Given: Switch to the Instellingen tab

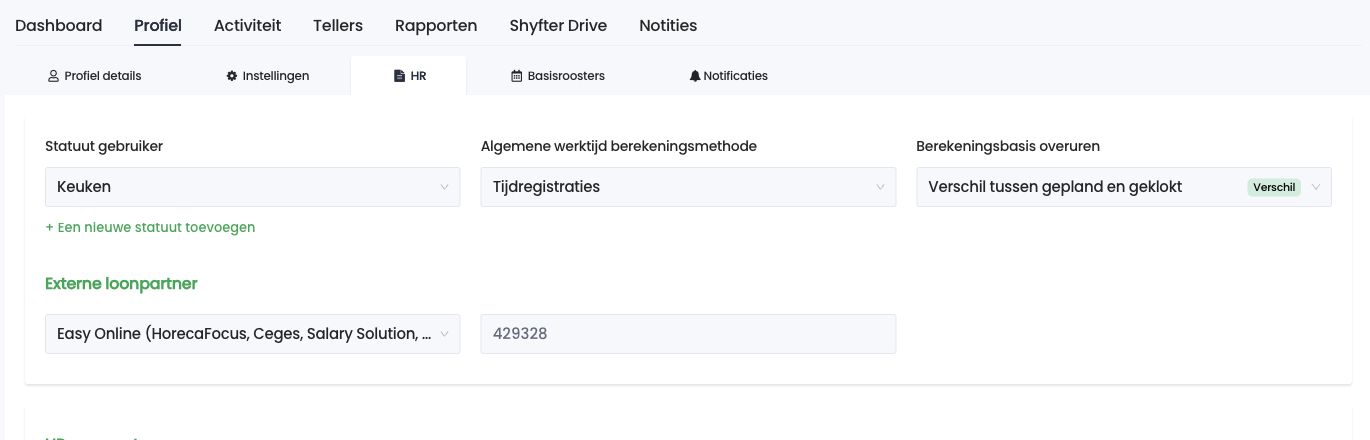Looking at the screenshot, I should coord(268,75).
